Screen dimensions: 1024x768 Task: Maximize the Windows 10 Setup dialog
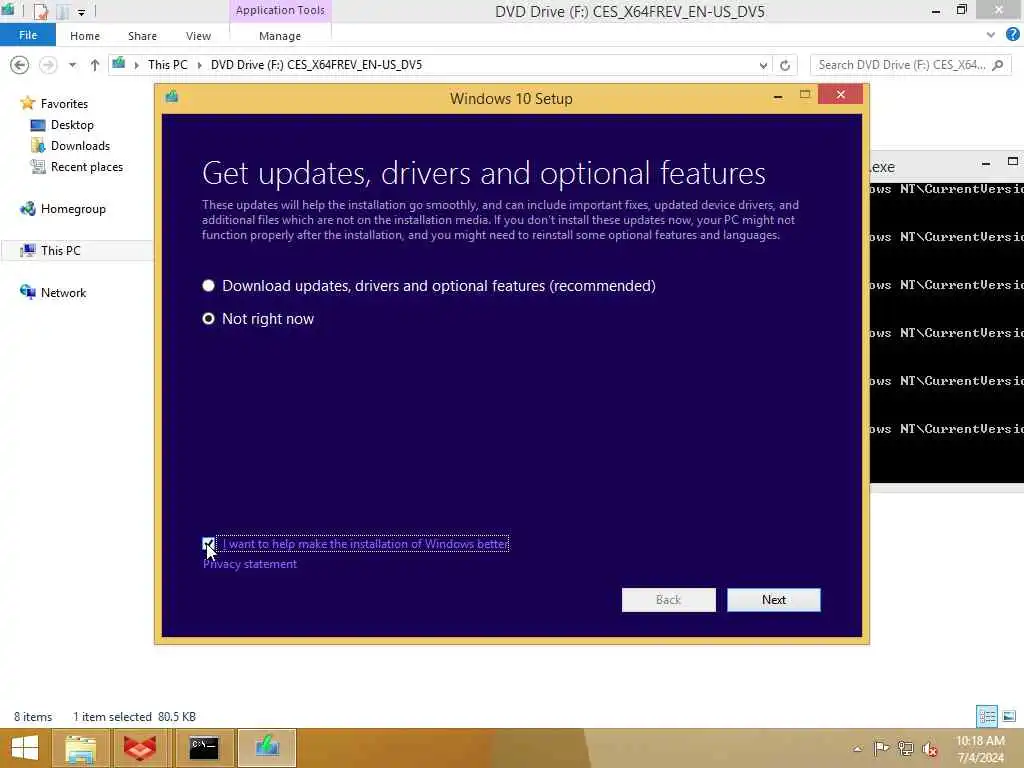(x=805, y=95)
